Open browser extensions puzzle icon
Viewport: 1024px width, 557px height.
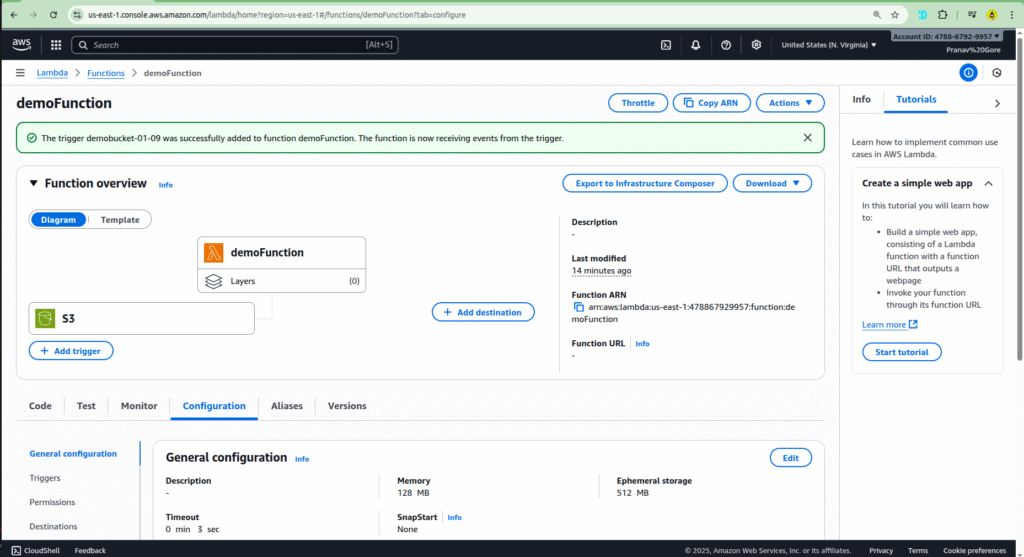point(942,14)
